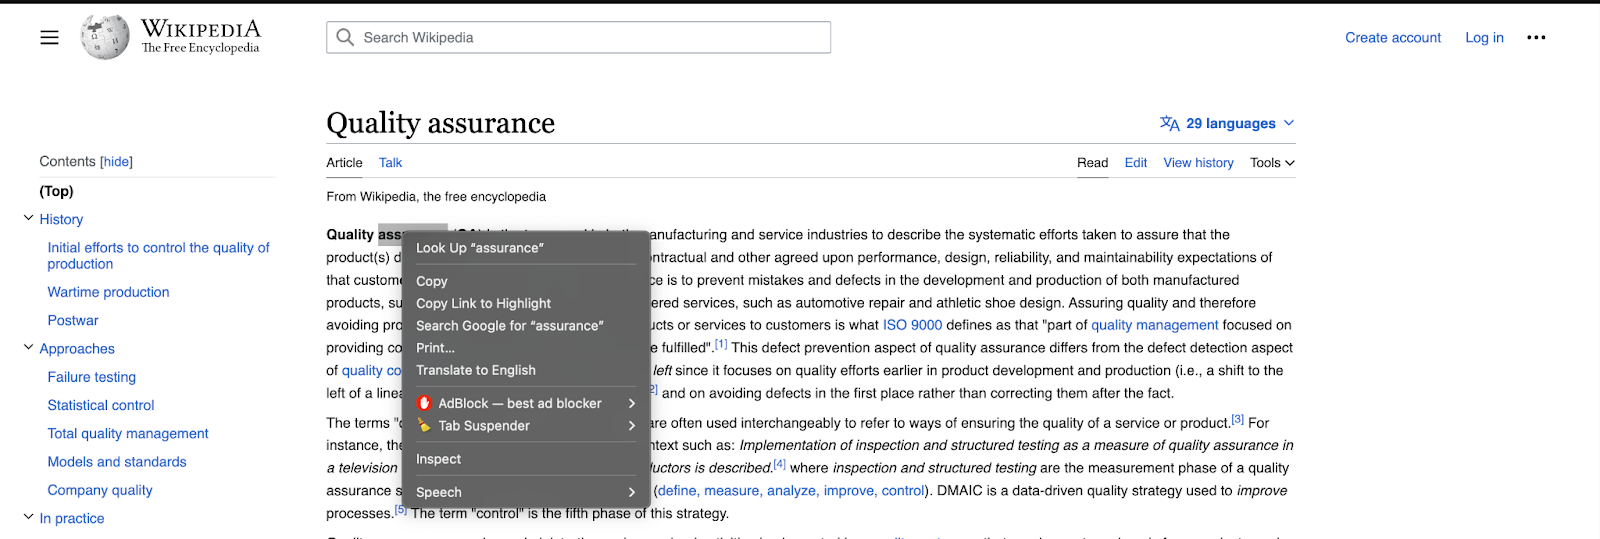Focus the Search Wikipedia field
1600x539 pixels.
click(x=578, y=37)
